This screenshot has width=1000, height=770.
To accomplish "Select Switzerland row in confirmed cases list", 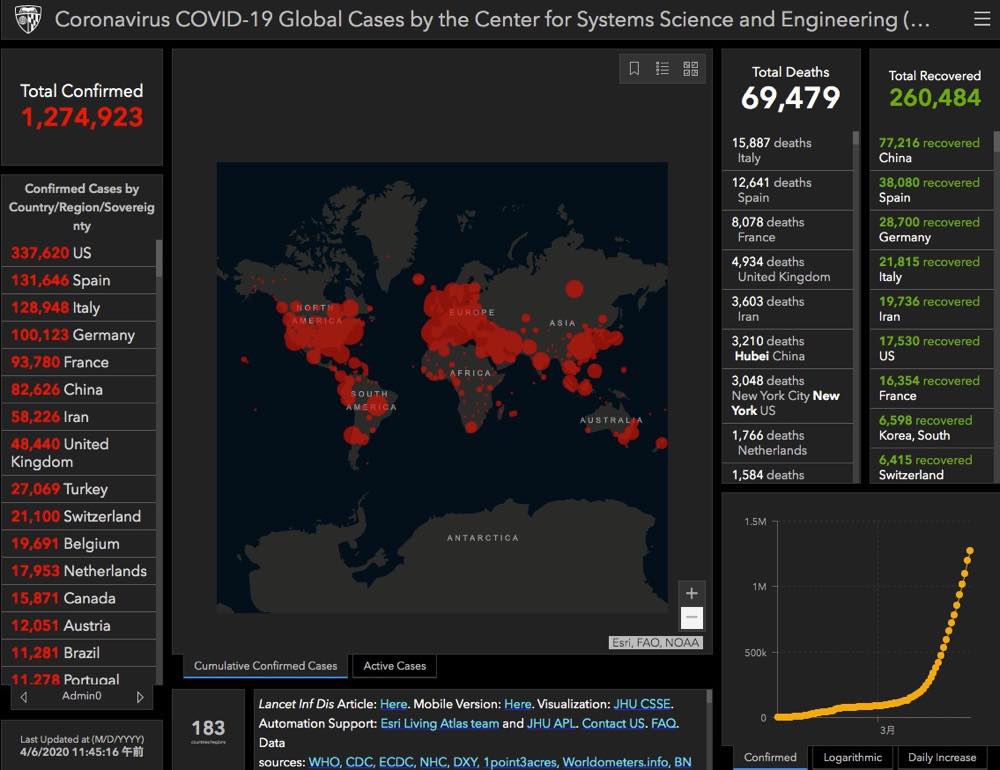I will tap(79, 516).
